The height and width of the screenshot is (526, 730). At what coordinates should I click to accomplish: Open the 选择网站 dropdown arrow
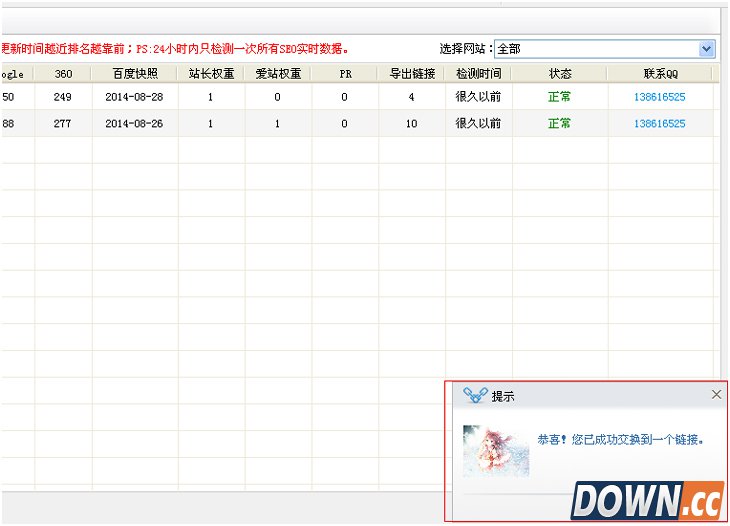point(706,49)
